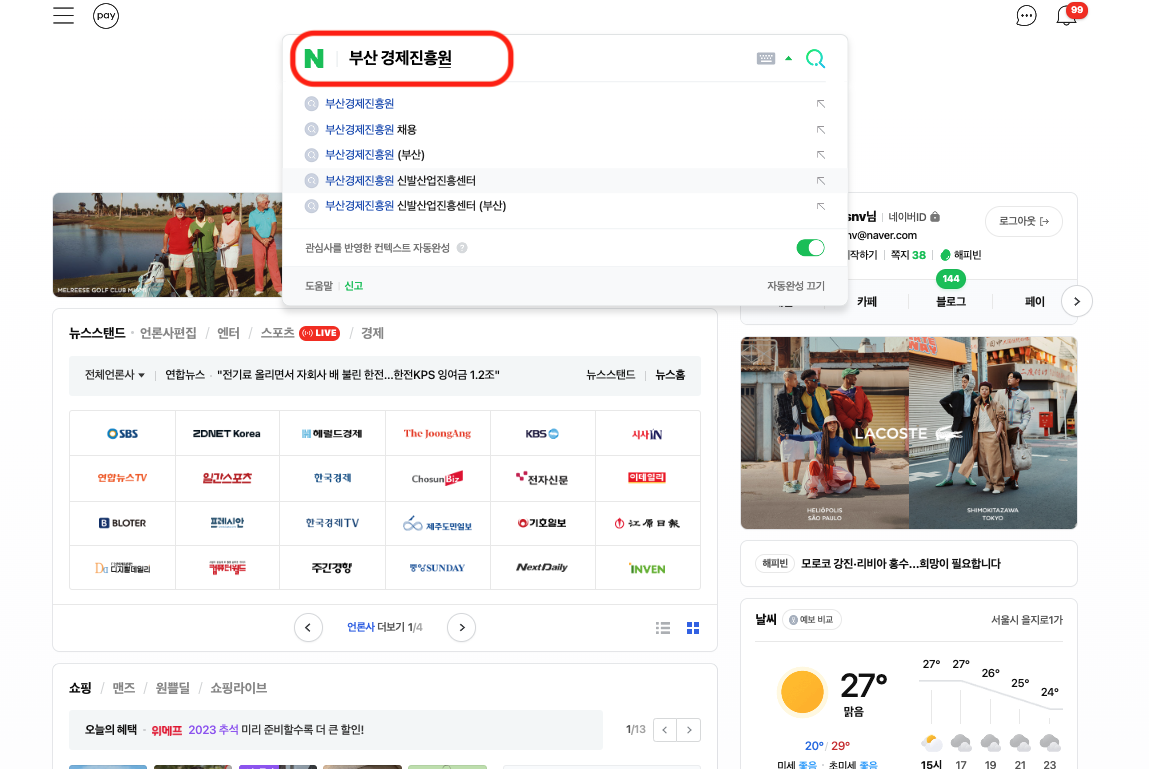Open the hamburger menu at top left
The width and height of the screenshot is (1149, 769).
click(x=63, y=15)
